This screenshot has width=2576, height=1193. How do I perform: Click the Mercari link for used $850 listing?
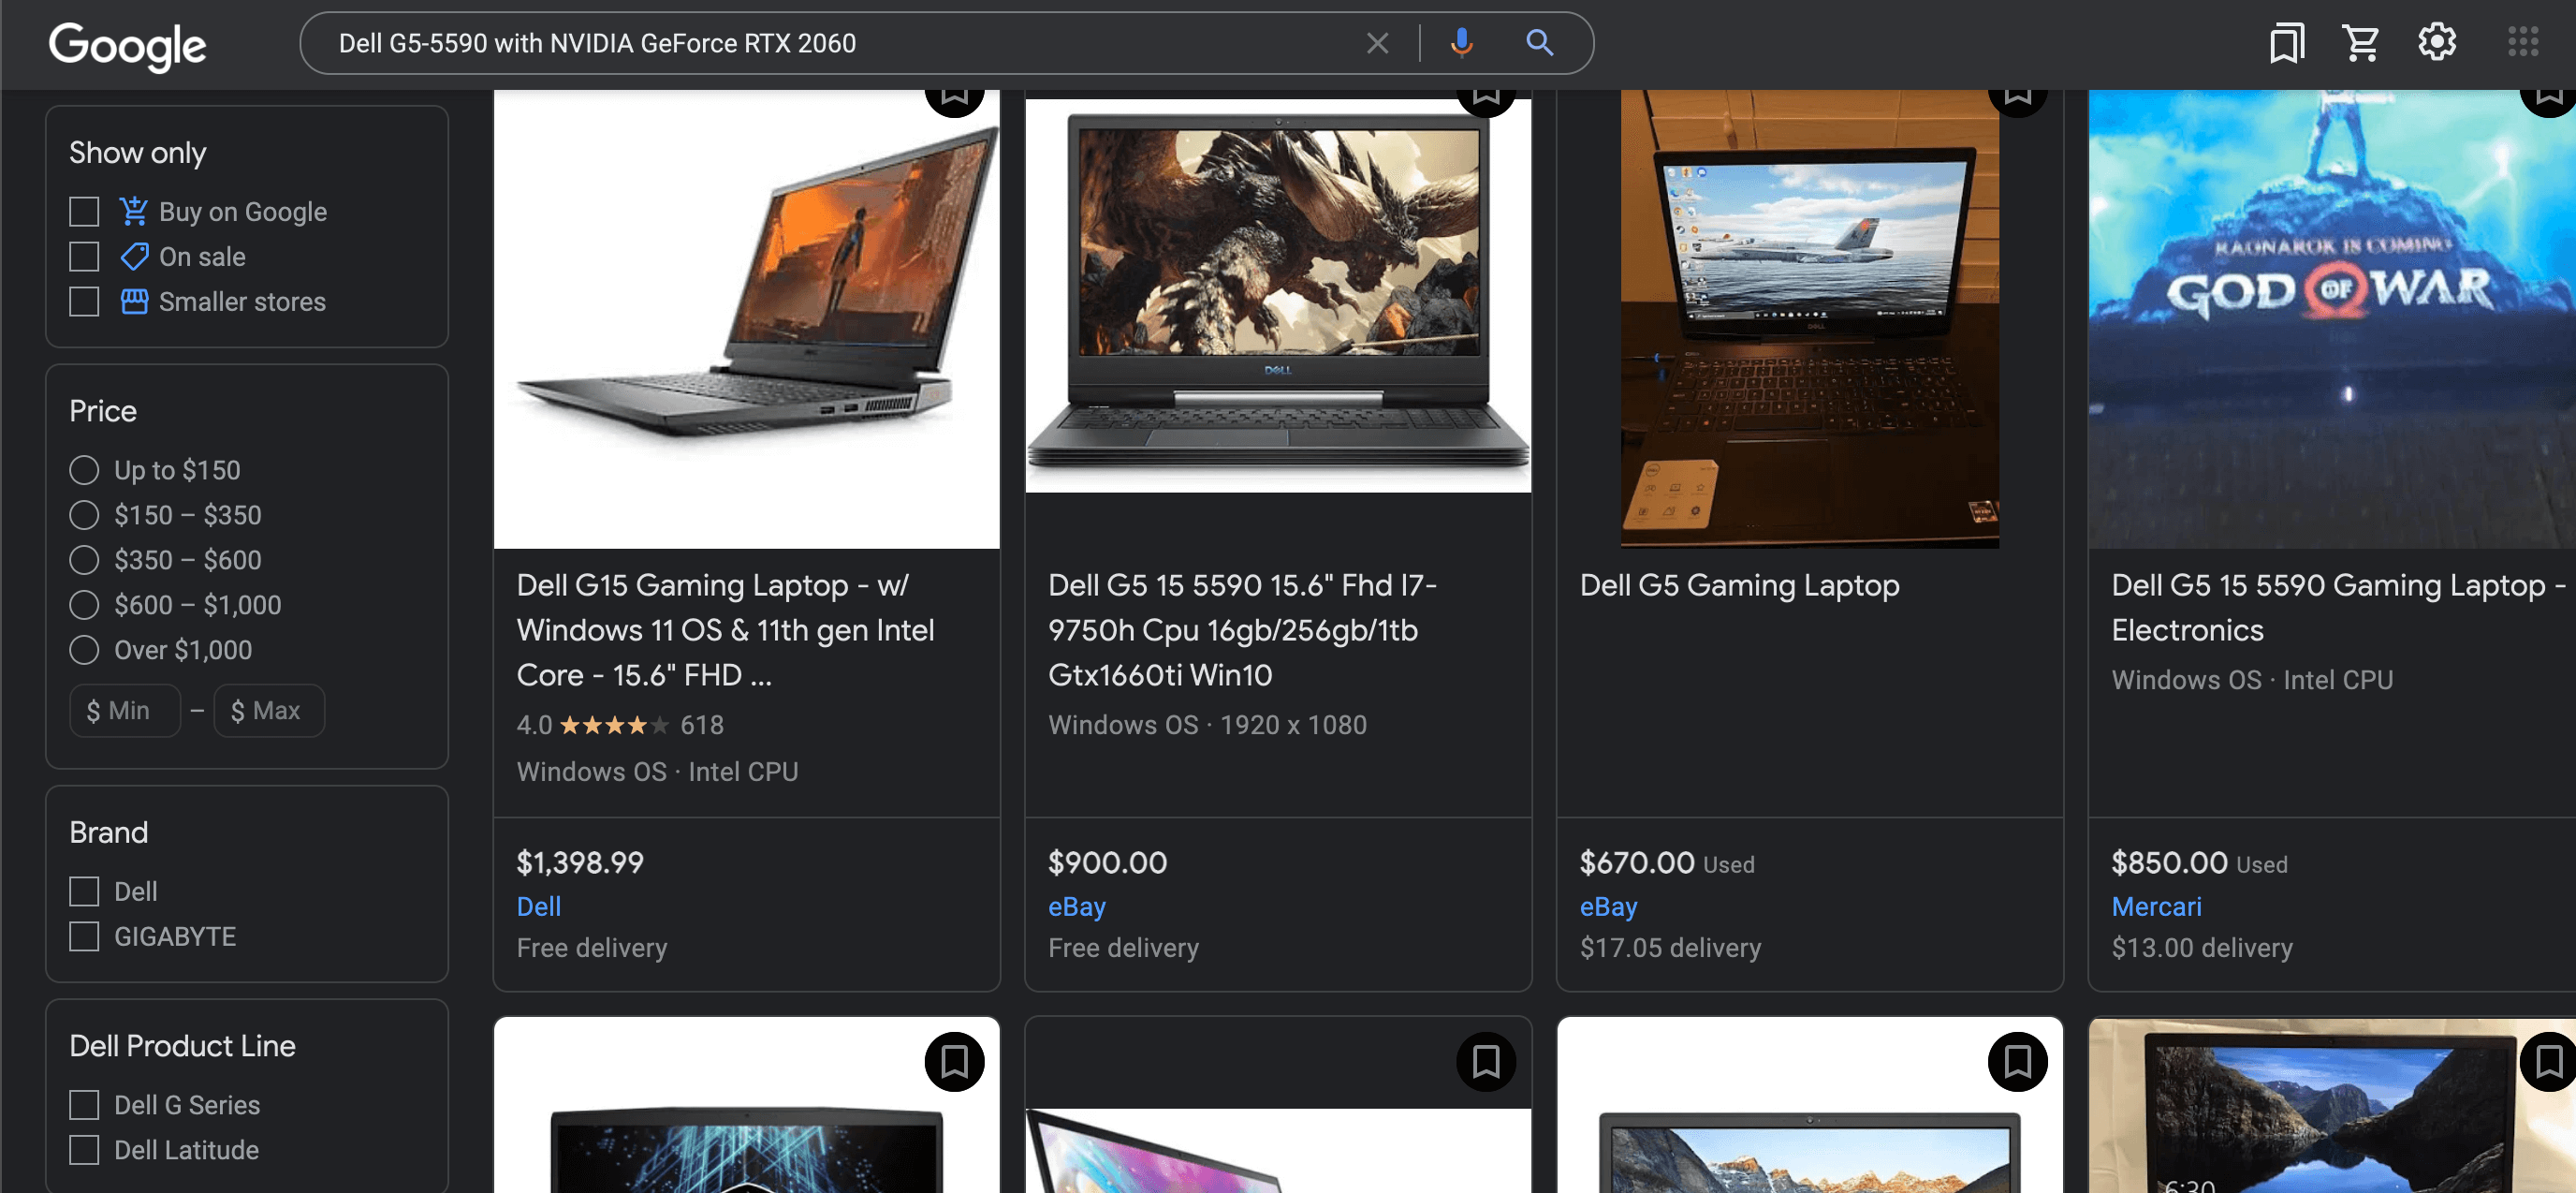(x=2156, y=906)
